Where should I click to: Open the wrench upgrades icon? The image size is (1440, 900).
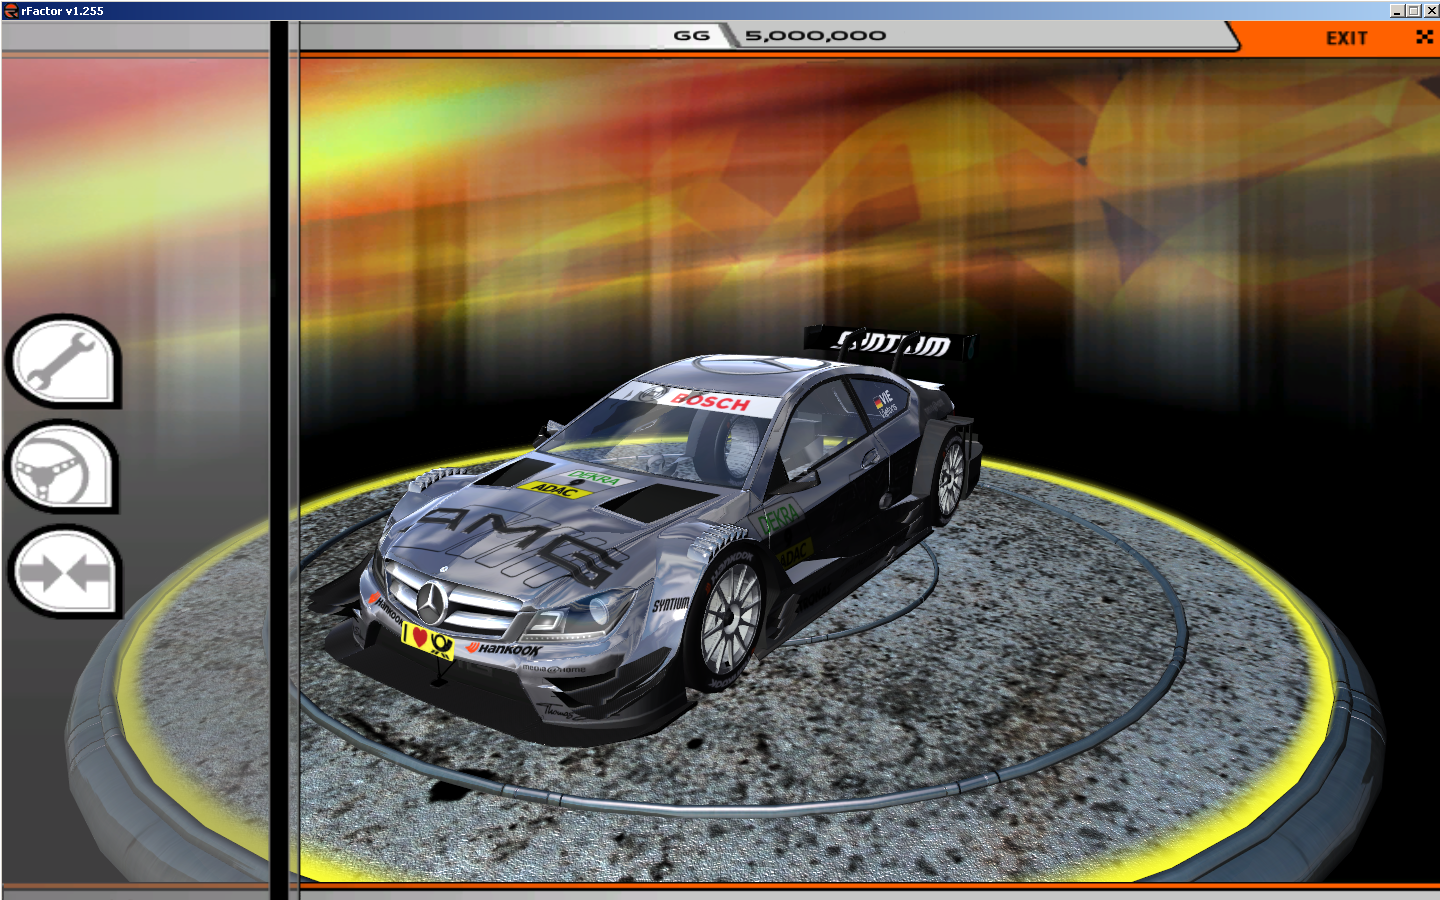pos(62,362)
